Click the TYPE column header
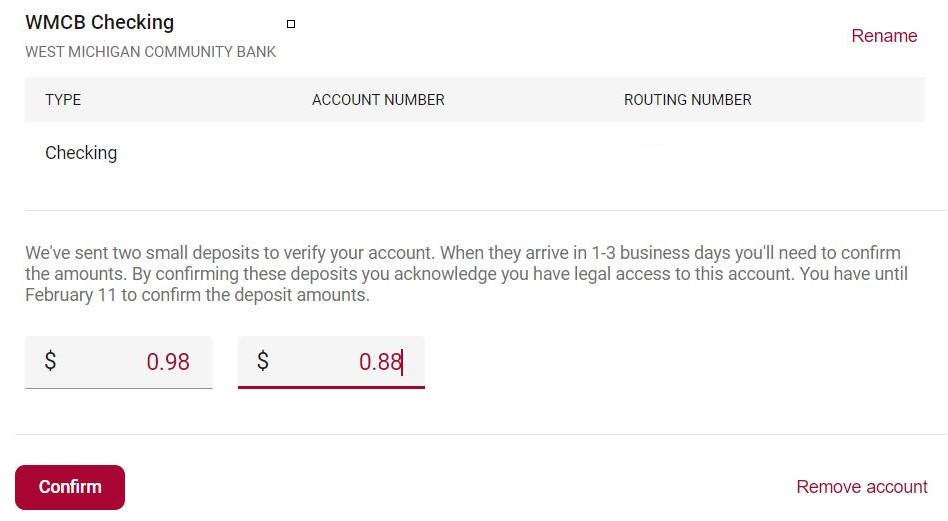This screenshot has width=948, height=521. 63,100
